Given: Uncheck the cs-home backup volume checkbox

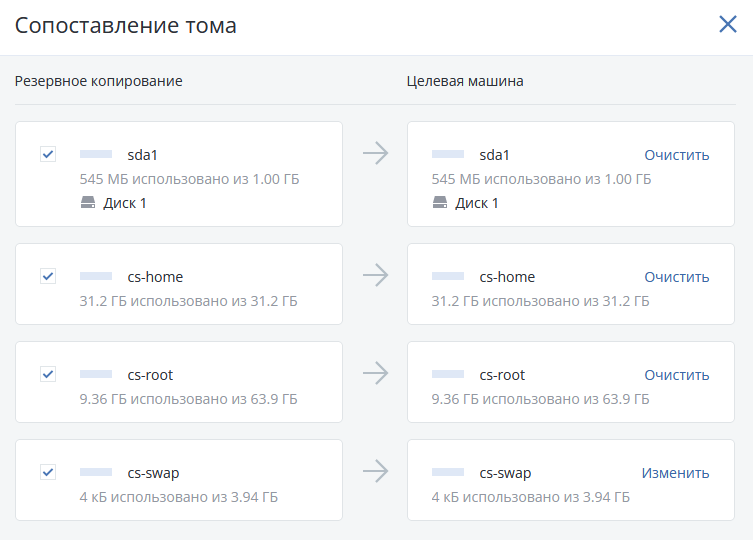Looking at the screenshot, I should pyautogui.click(x=48, y=276).
